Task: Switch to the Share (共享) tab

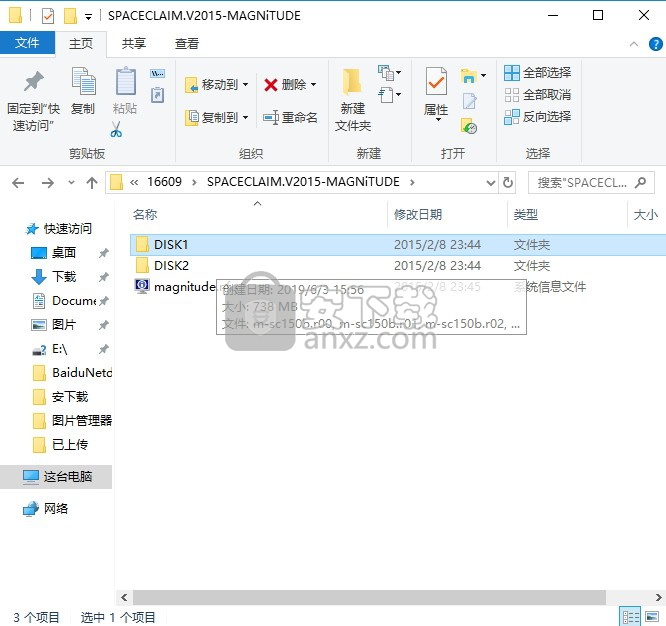Action: (x=133, y=44)
